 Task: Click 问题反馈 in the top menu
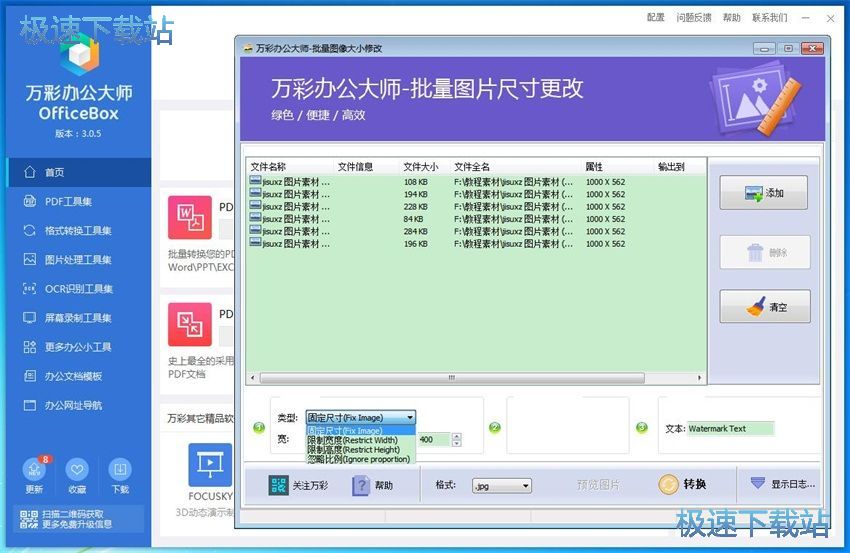693,17
